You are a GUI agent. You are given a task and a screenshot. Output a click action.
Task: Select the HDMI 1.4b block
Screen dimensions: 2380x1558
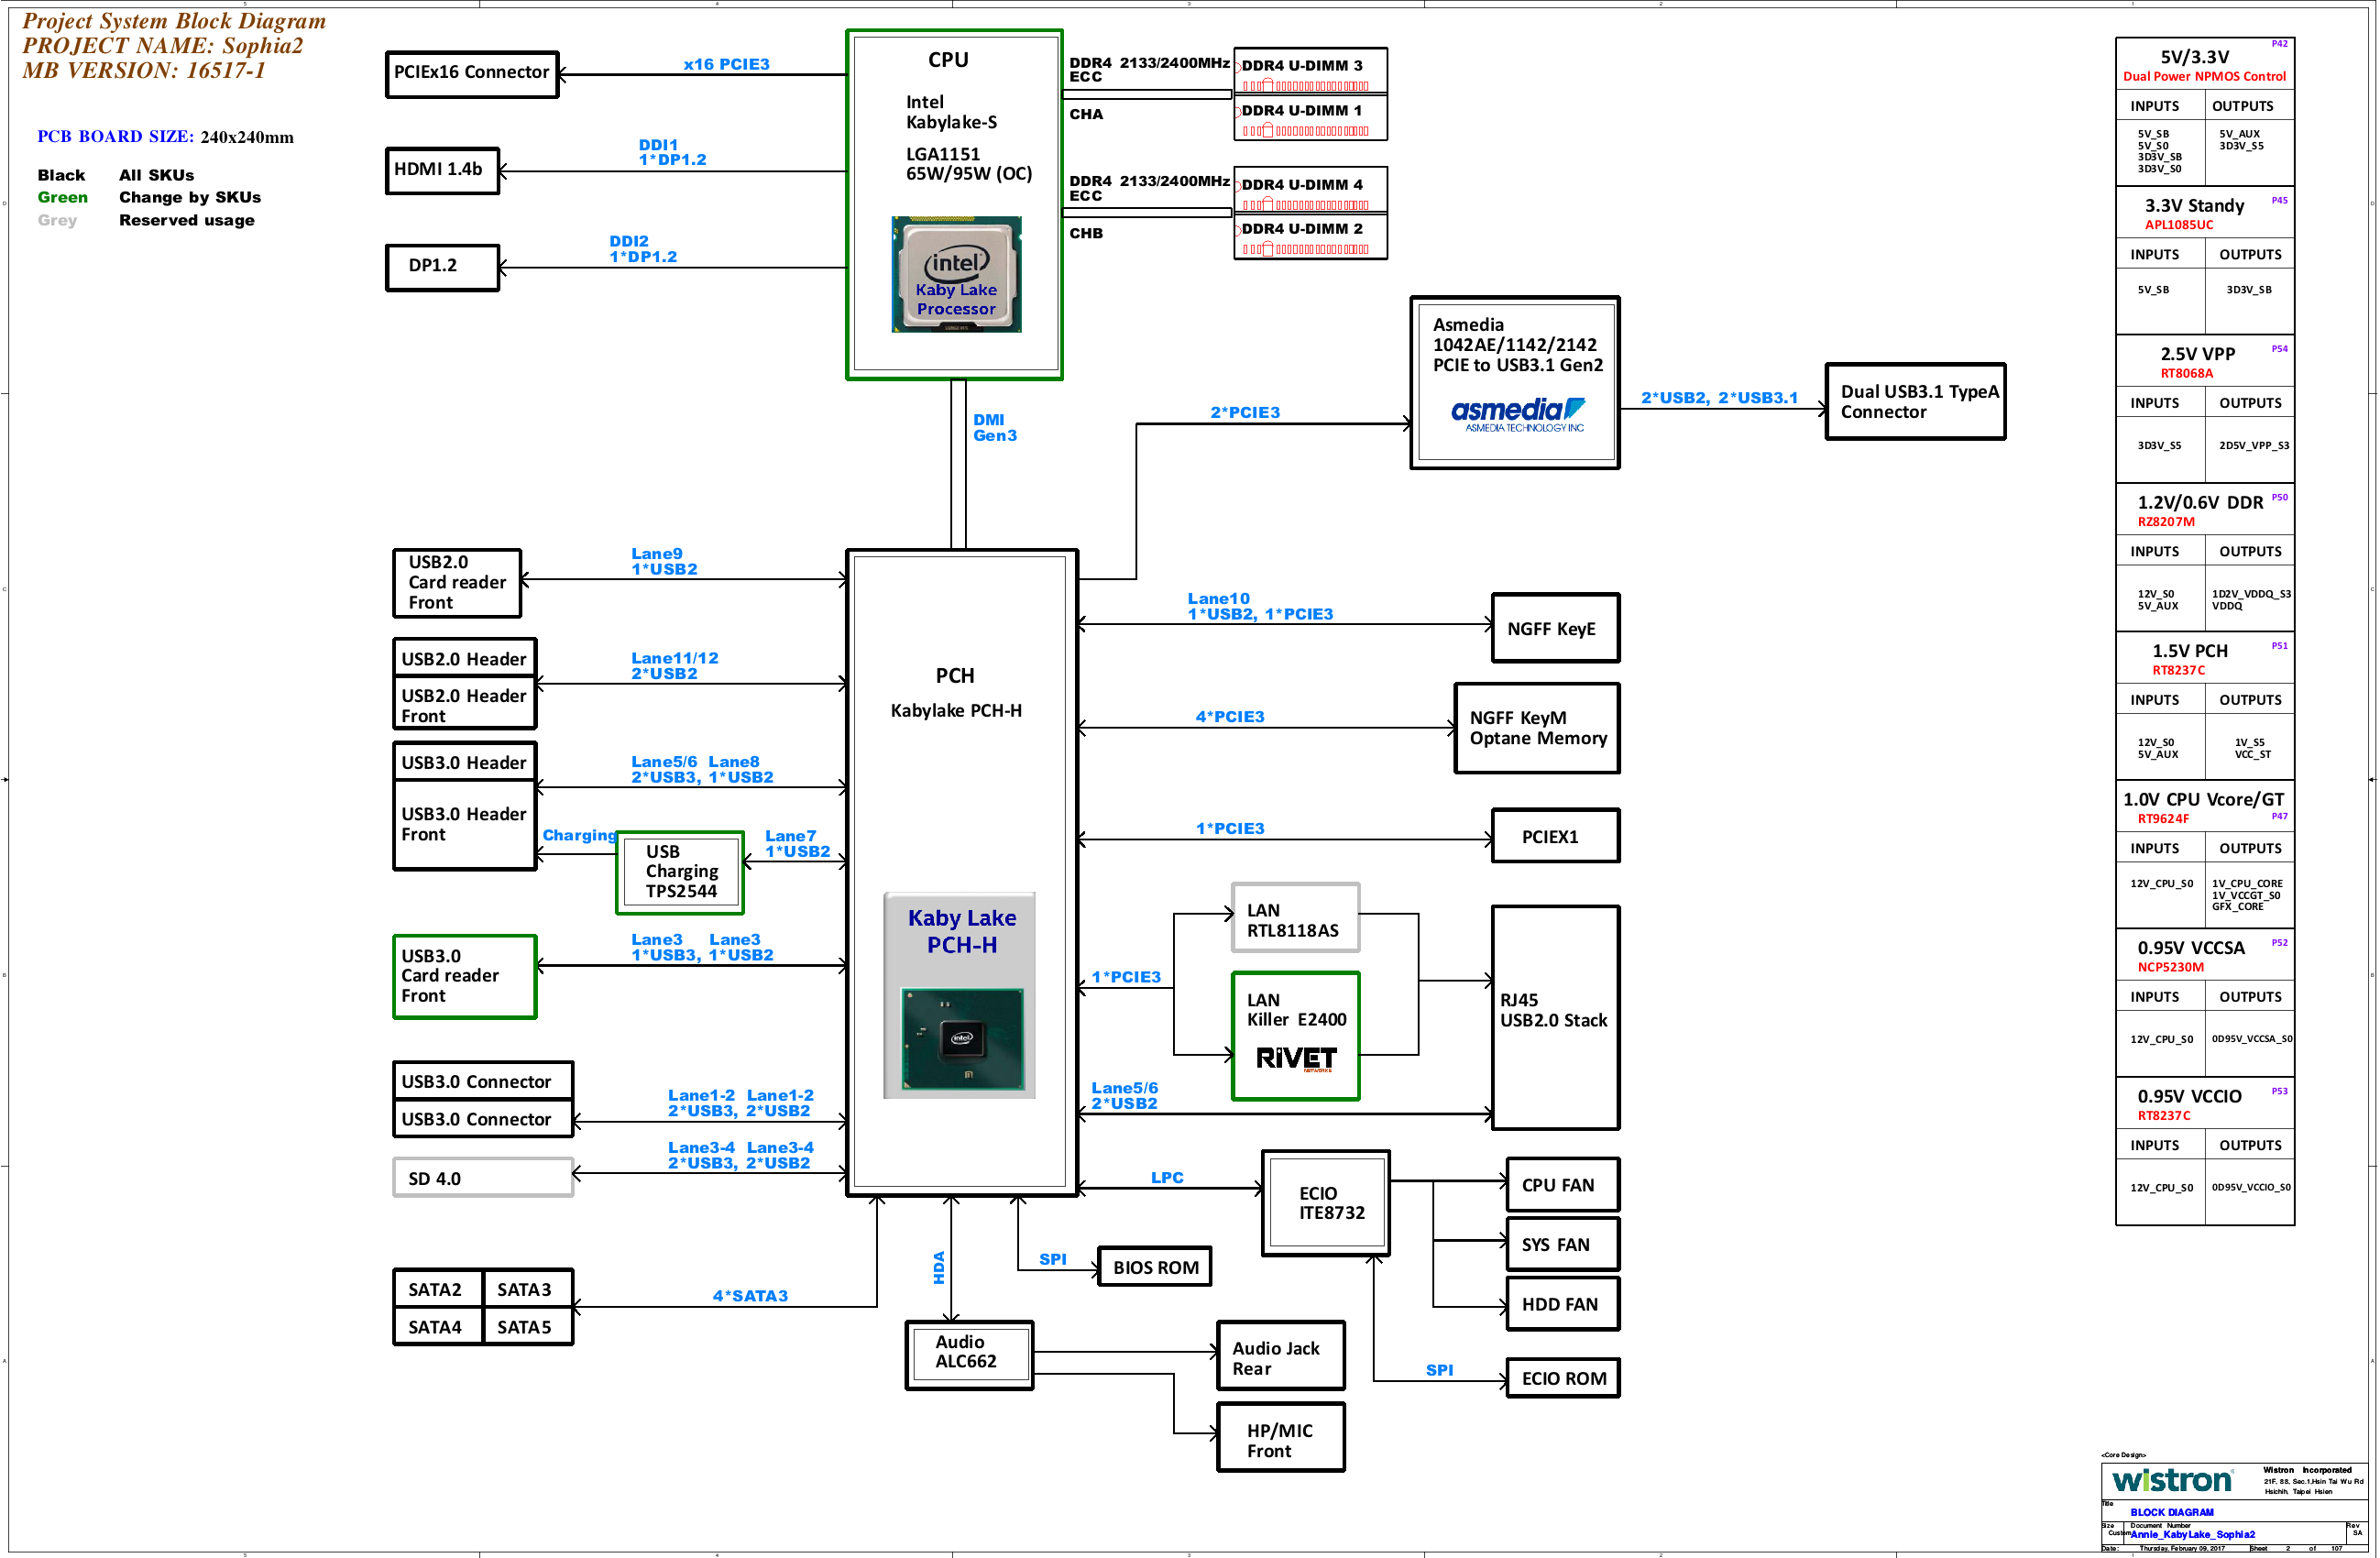click(442, 170)
